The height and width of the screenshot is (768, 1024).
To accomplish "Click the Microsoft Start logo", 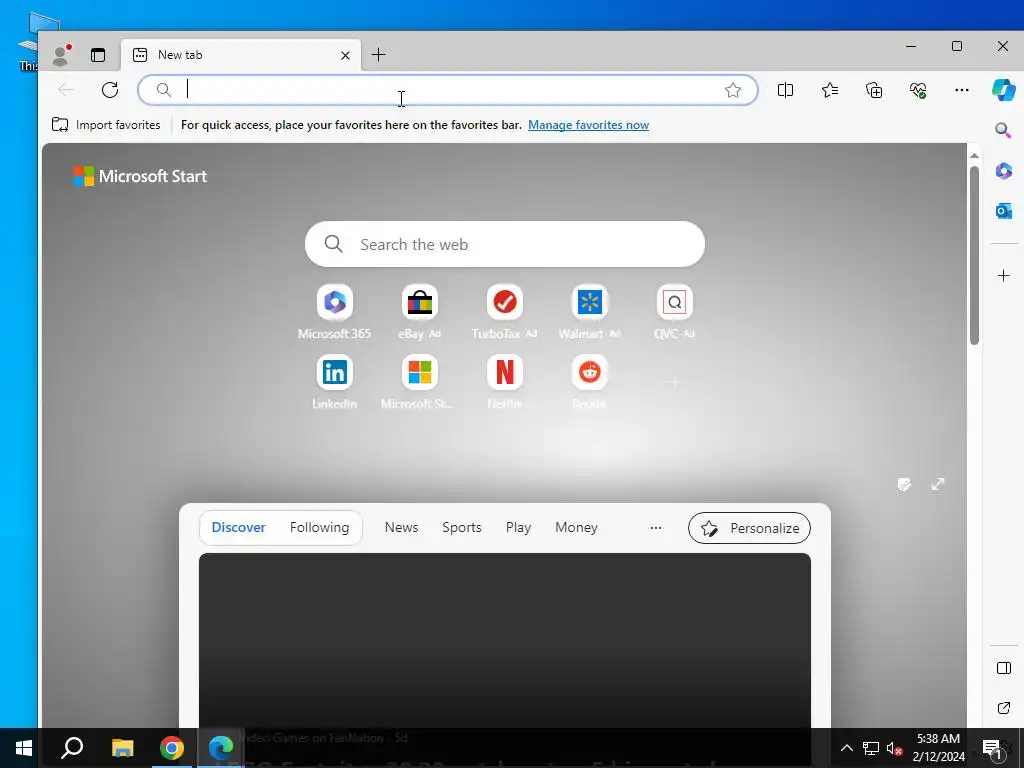I will click(140, 176).
